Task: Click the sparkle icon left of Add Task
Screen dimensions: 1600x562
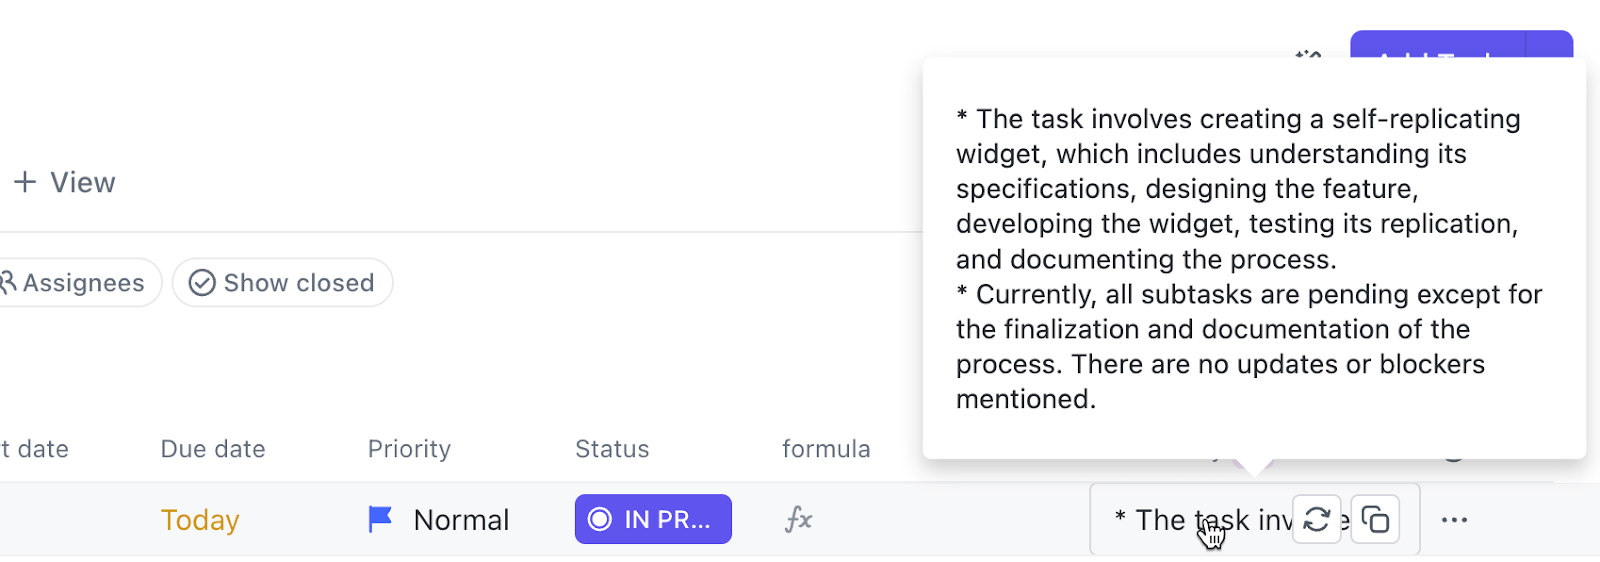Action: (x=1308, y=54)
